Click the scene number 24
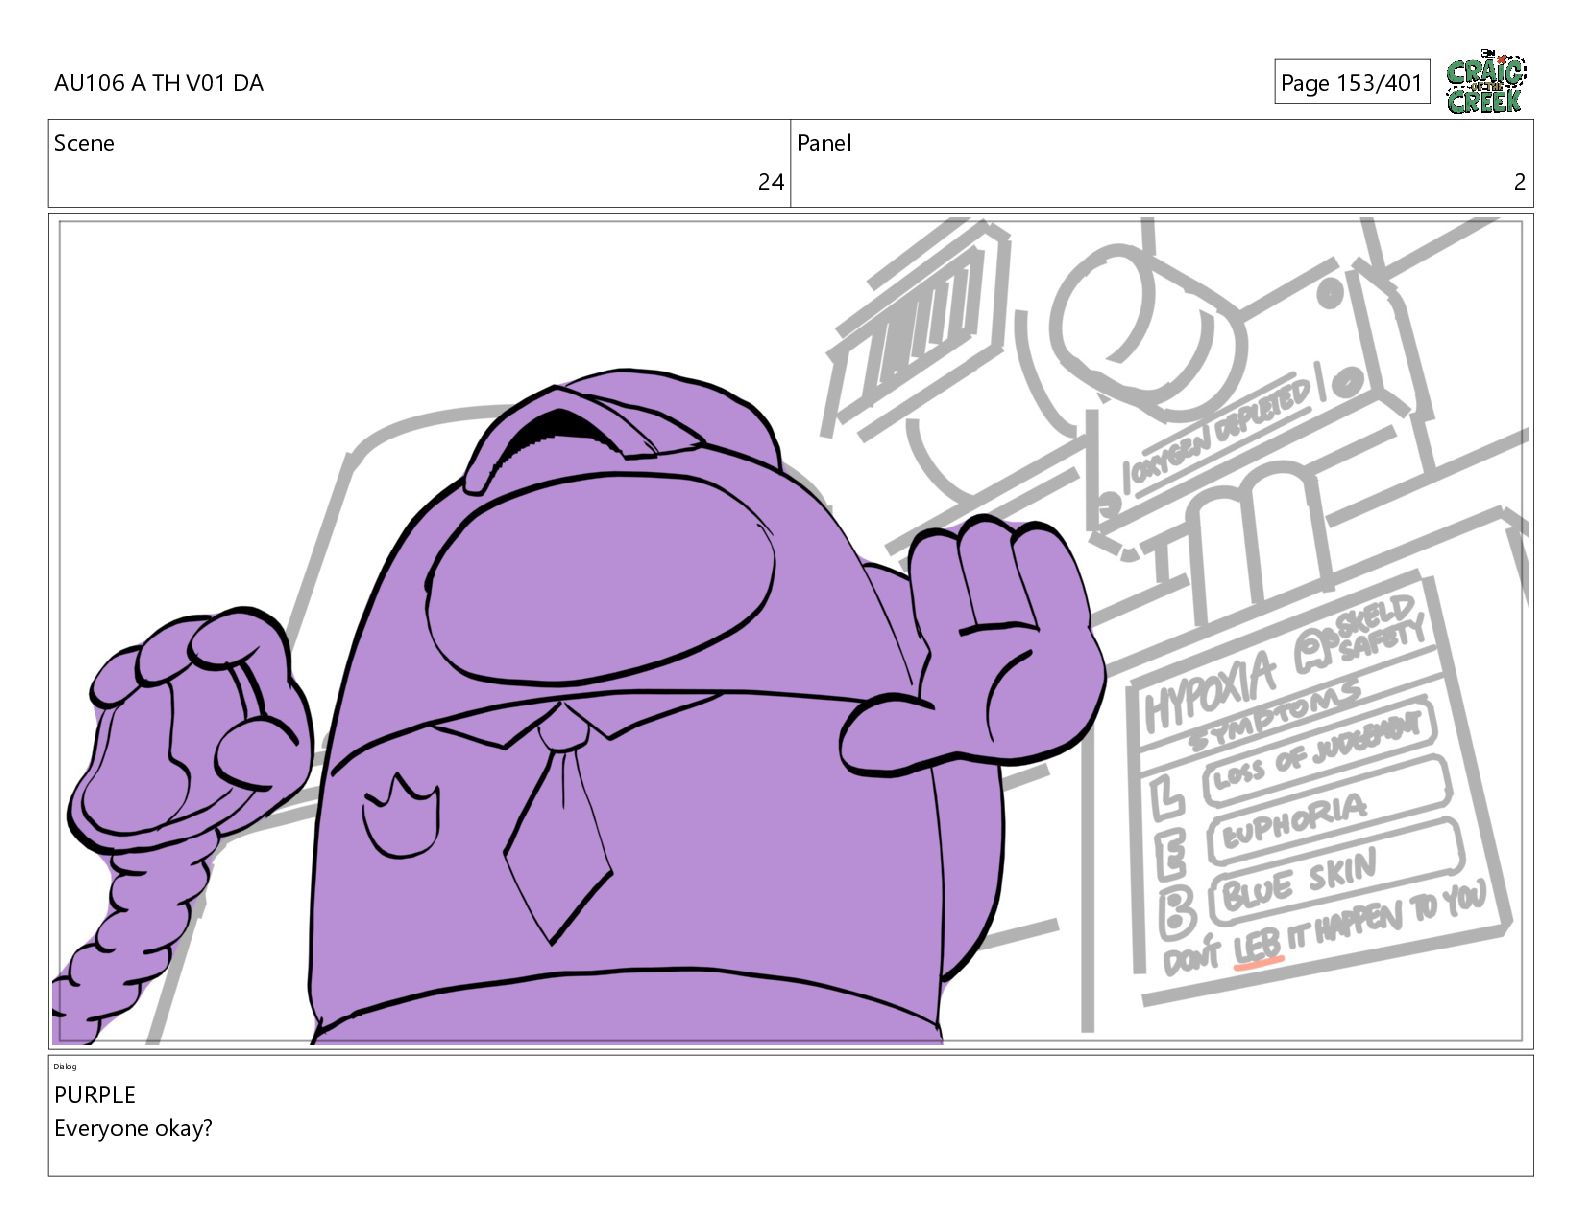1584x1224 pixels. pos(770,182)
